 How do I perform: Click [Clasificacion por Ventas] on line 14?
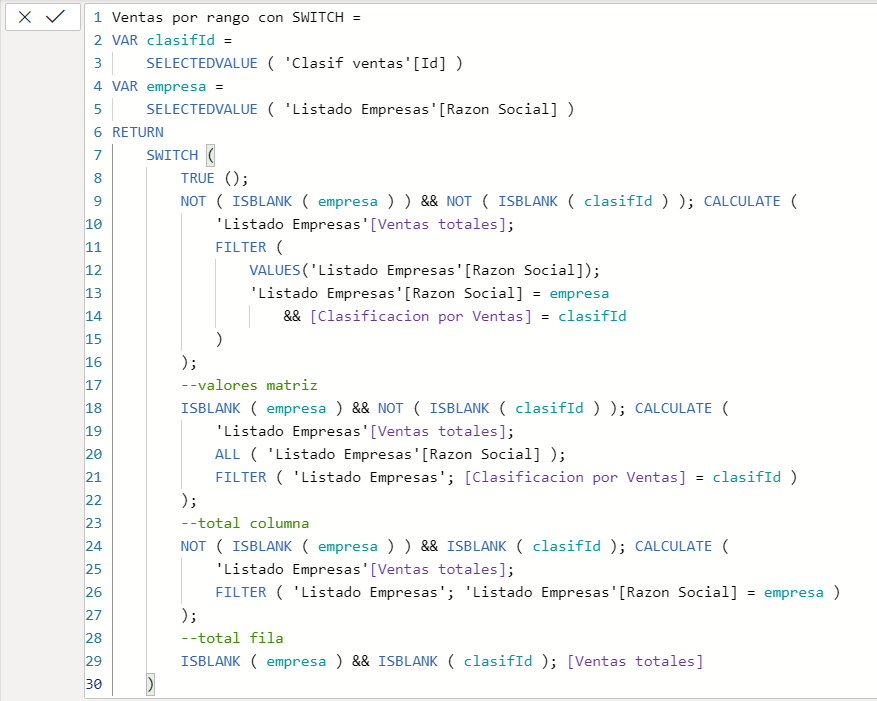(x=420, y=316)
